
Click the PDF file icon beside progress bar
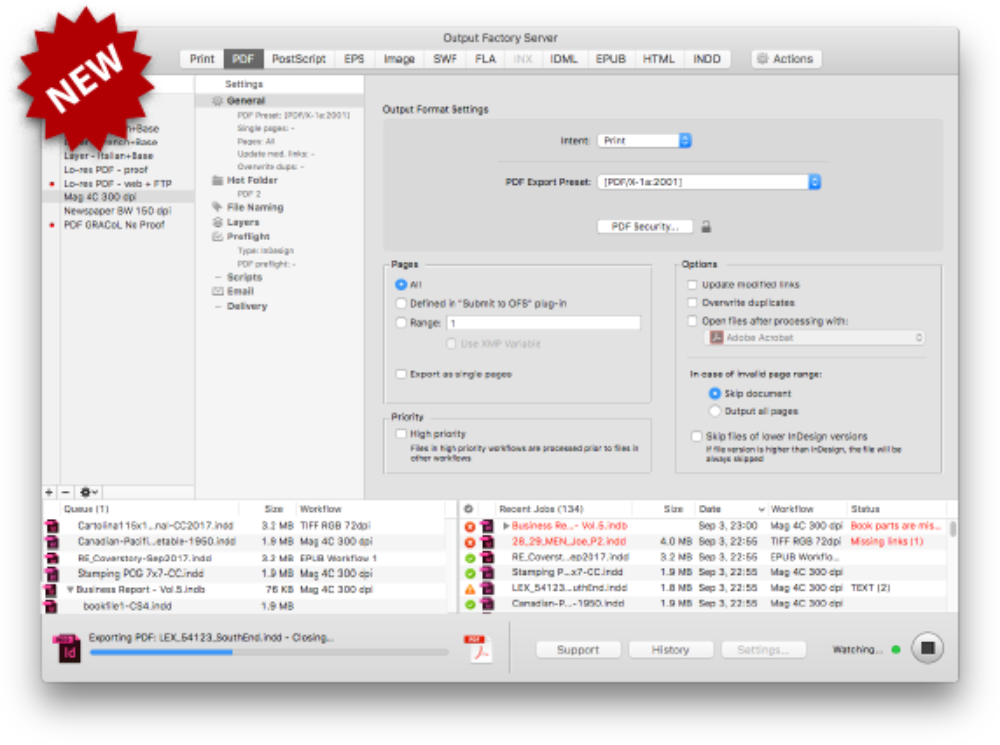click(480, 648)
